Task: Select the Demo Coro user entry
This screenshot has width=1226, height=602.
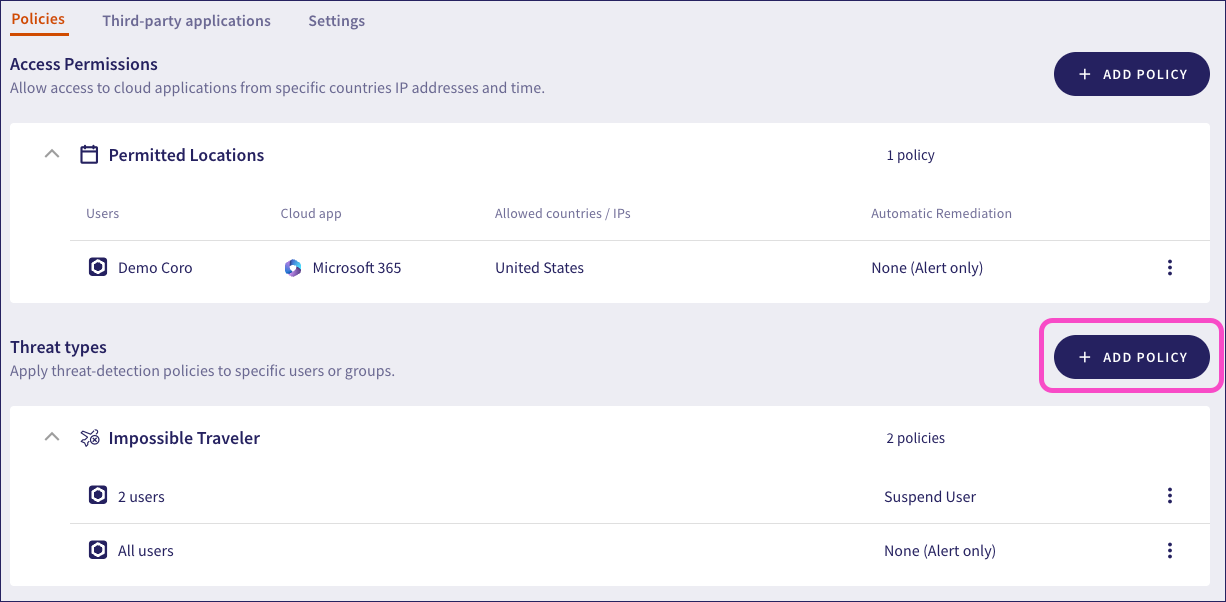Action: (x=154, y=267)
